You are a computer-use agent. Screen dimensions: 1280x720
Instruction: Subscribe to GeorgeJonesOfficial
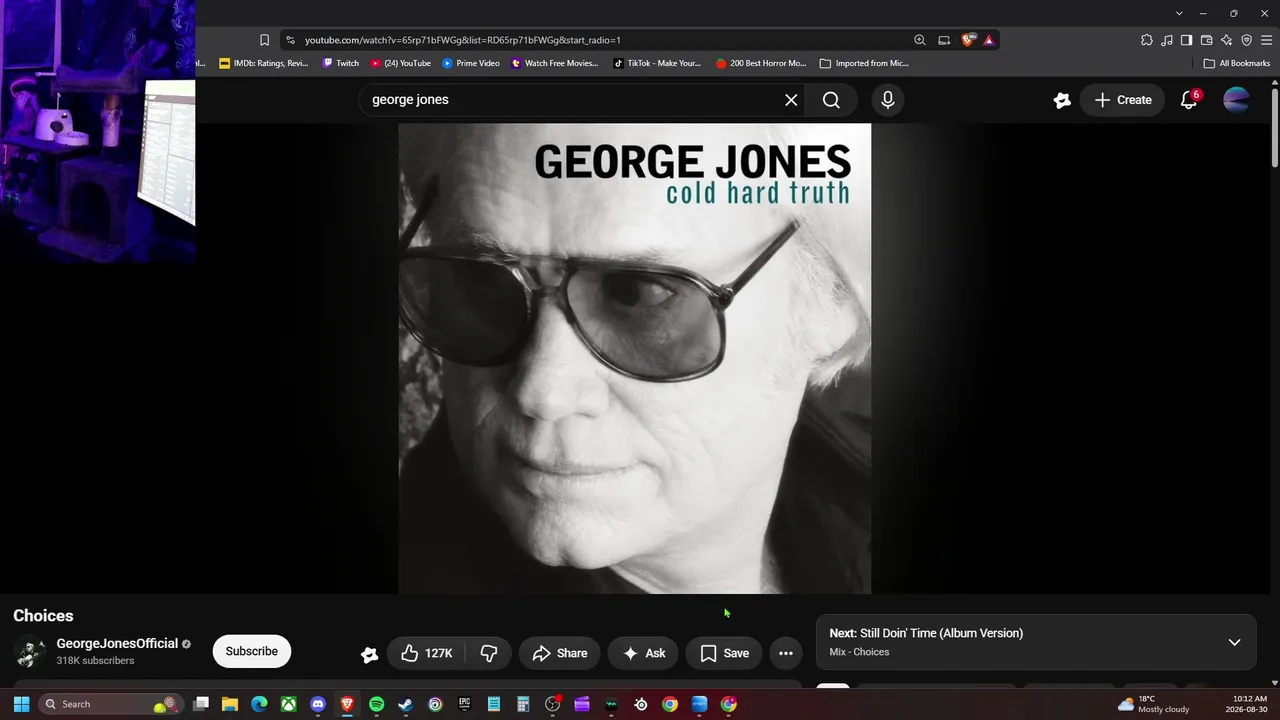[252, 651]
